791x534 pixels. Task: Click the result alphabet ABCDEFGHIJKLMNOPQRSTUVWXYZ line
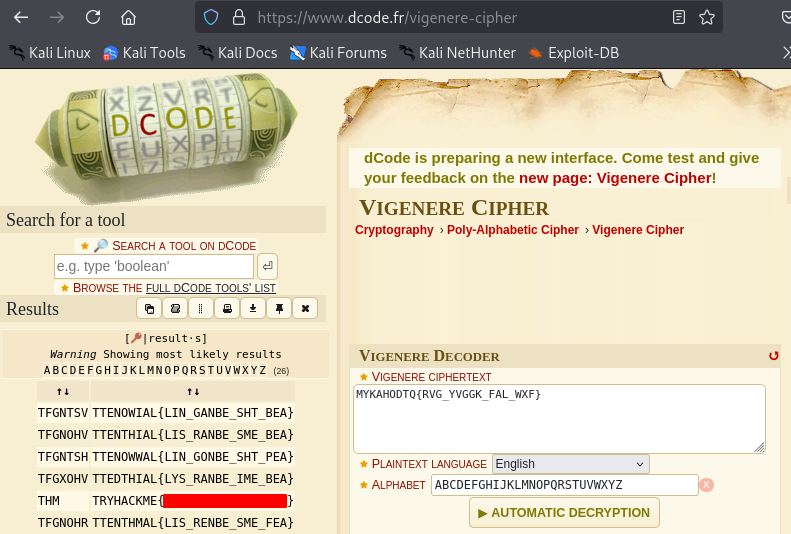[x=155, y=371]
